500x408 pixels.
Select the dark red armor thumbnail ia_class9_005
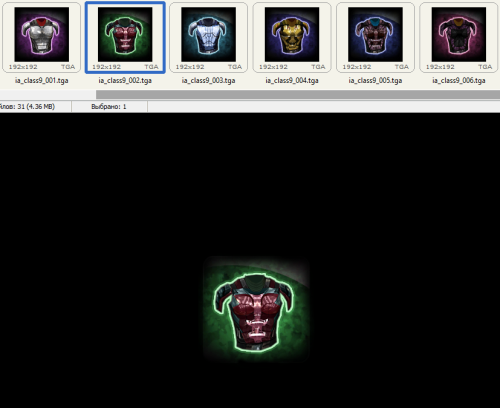coord(375,34)
